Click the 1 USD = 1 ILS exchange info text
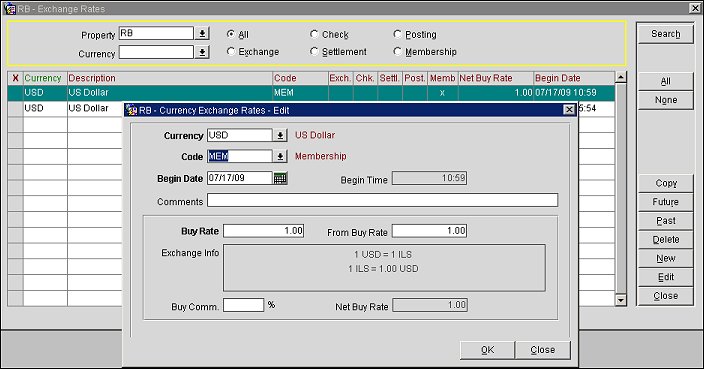The height and width of the screenshot is (369, 704). [x=383, y=255]
